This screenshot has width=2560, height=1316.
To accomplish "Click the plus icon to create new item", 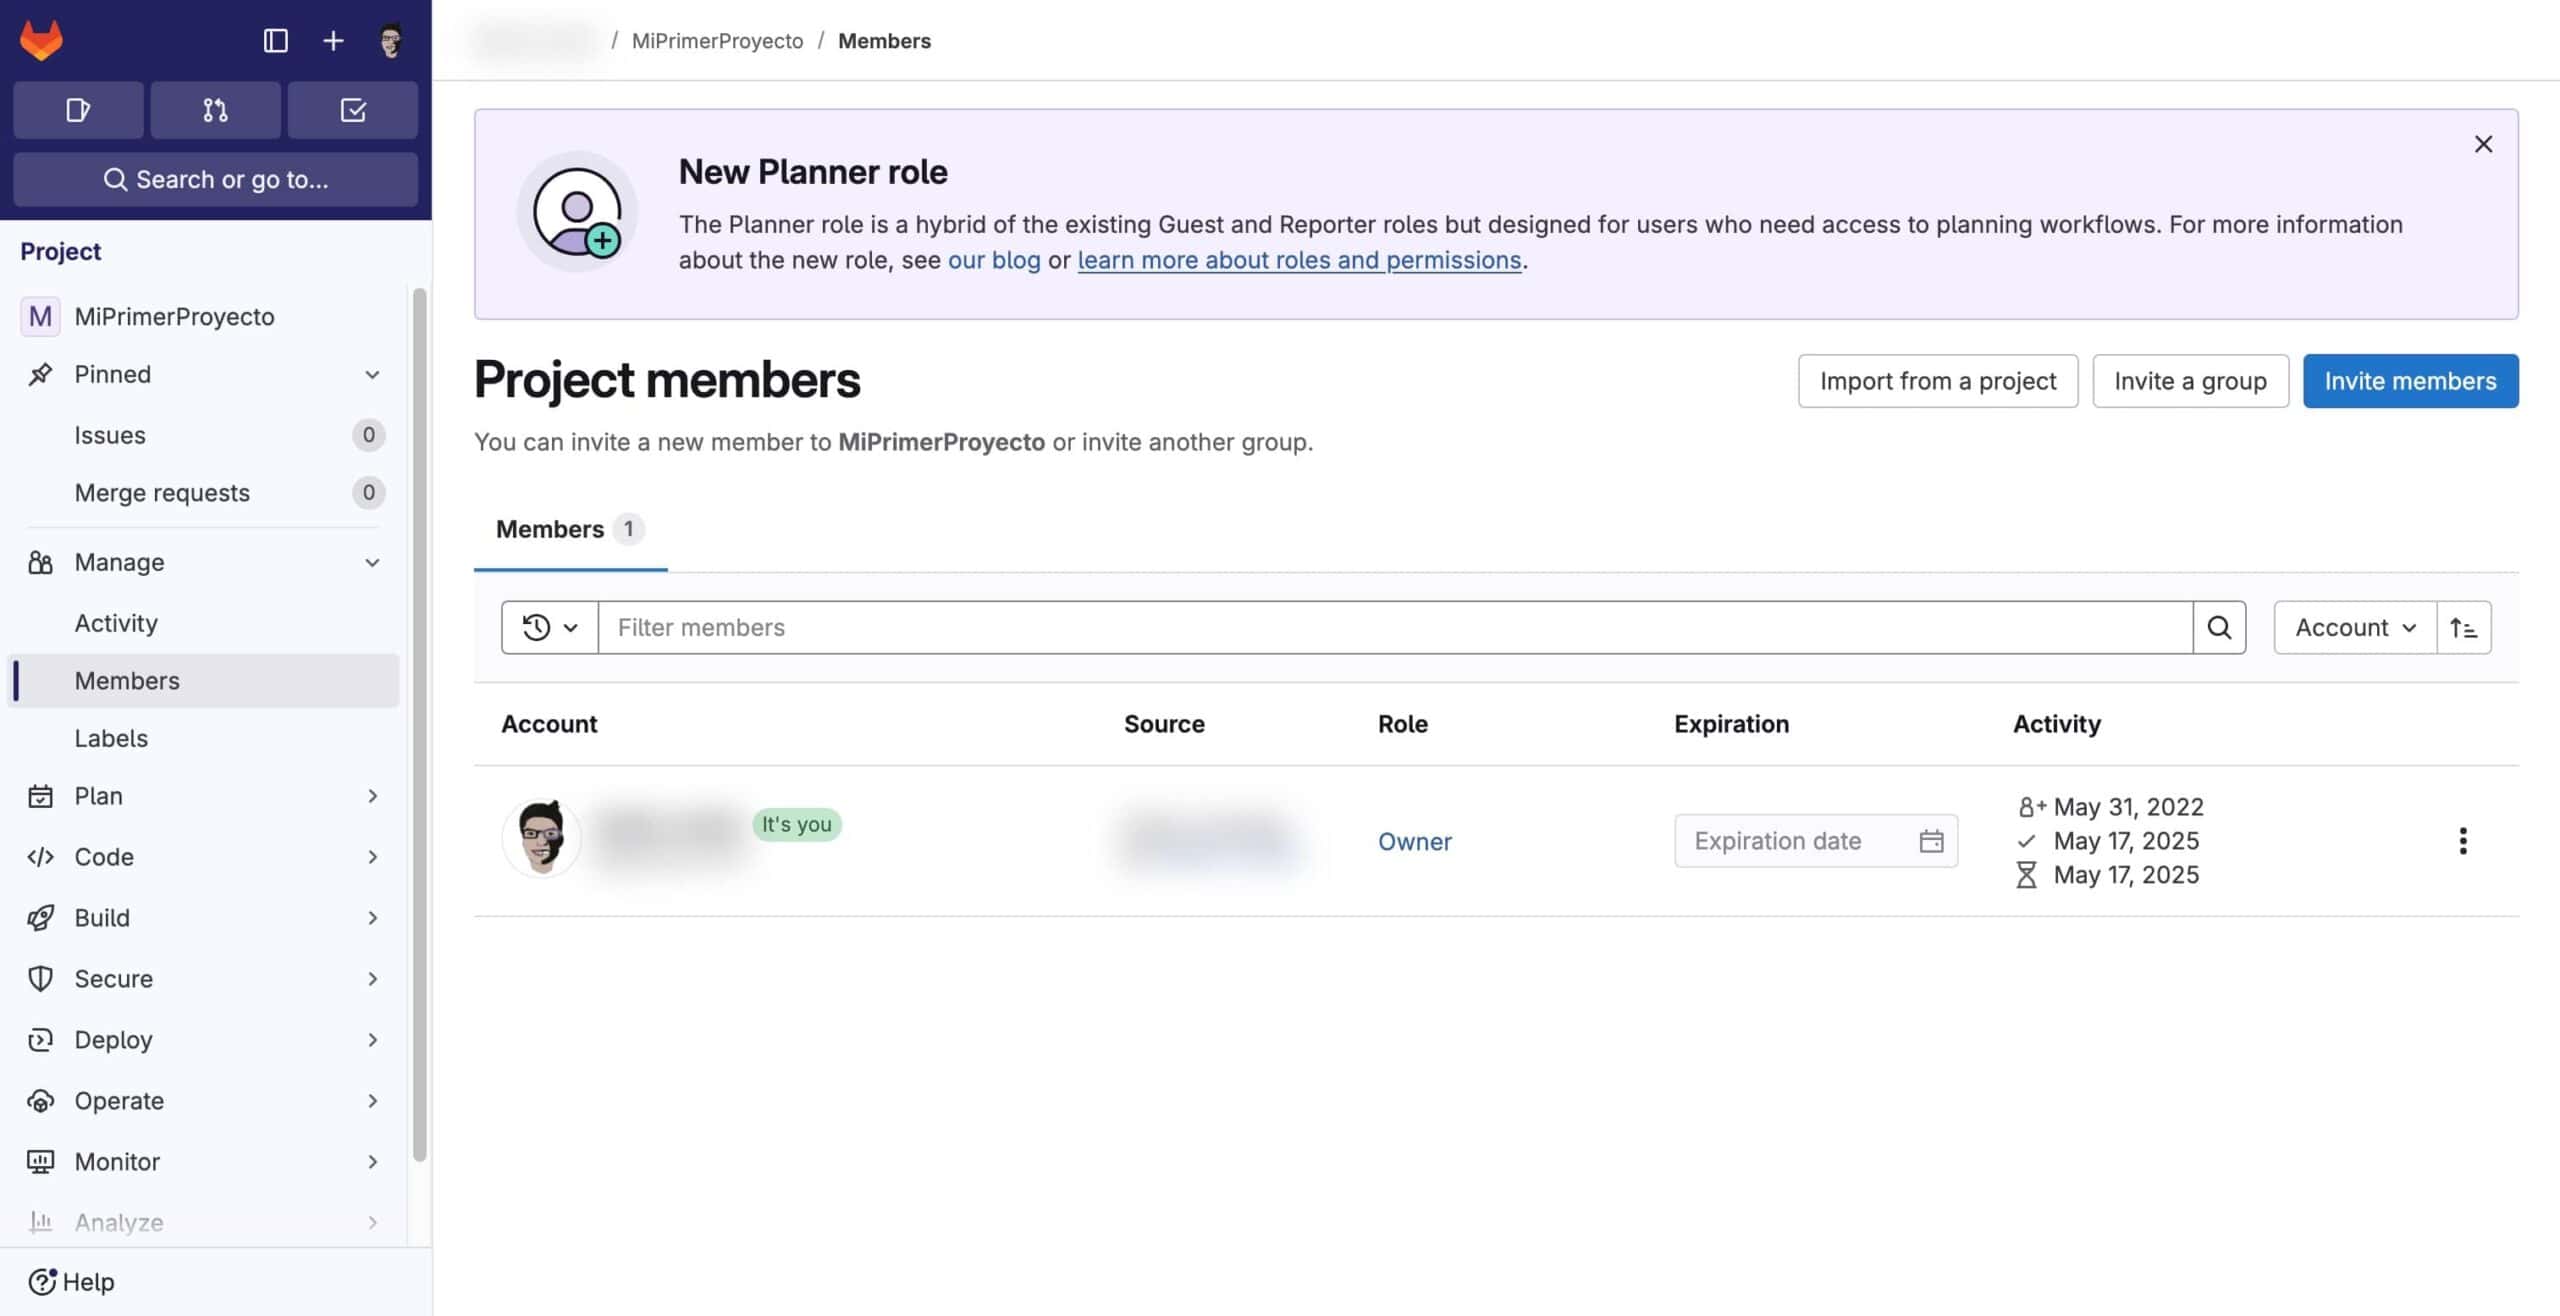I will (x=332, y=40).
